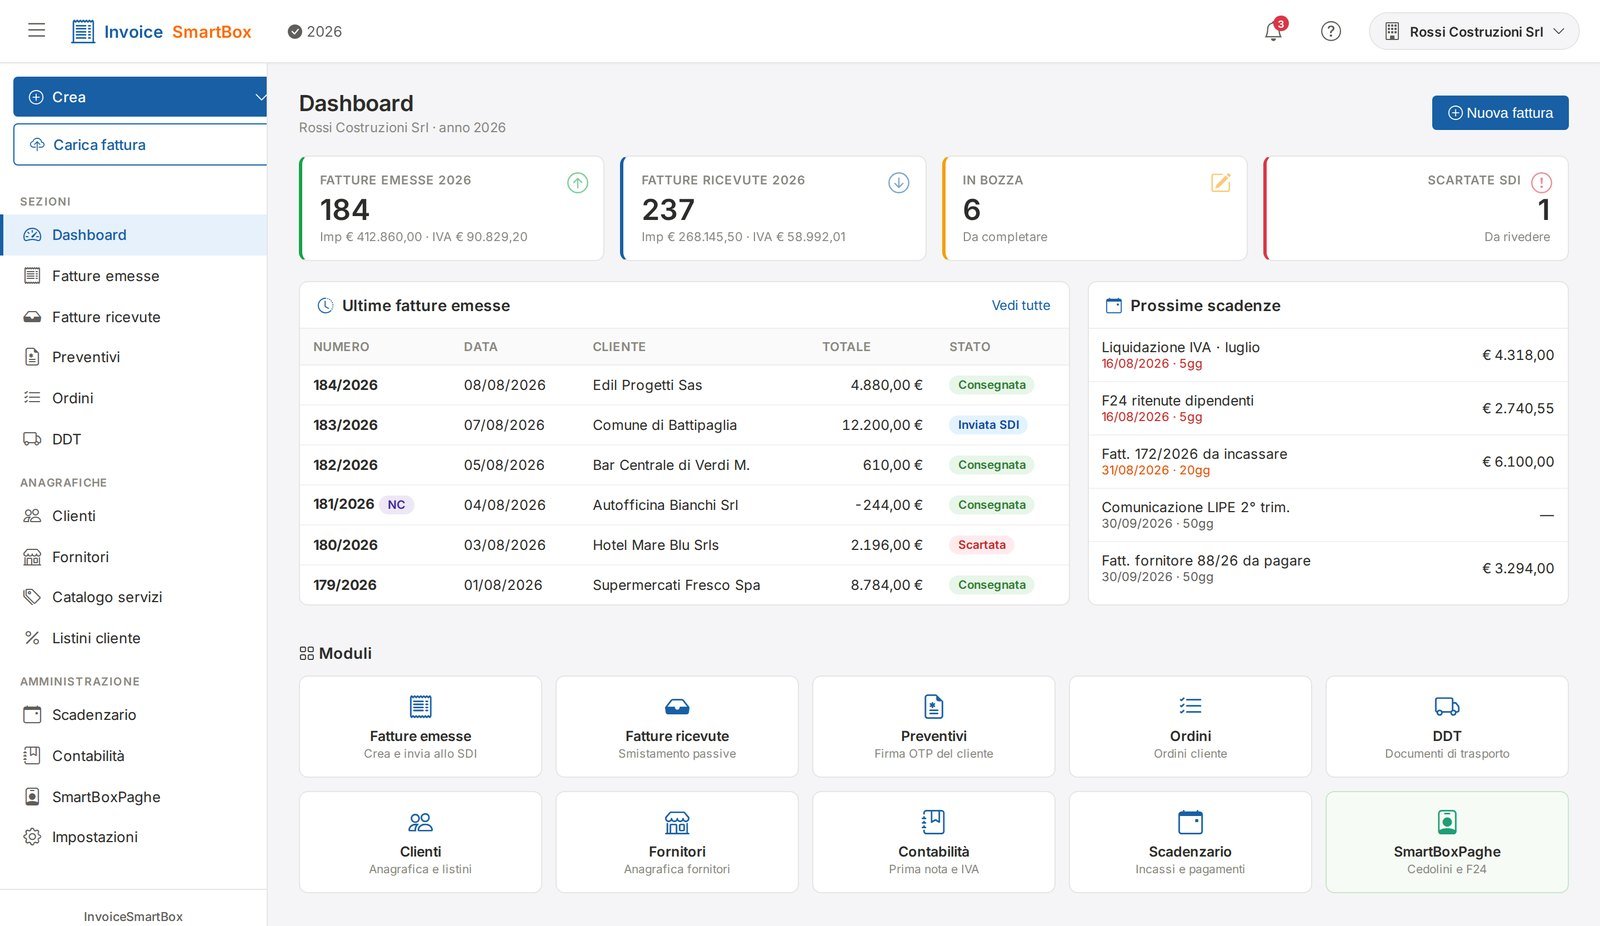Toggle the hamburger sidebar menu

[x=36, y=30]
